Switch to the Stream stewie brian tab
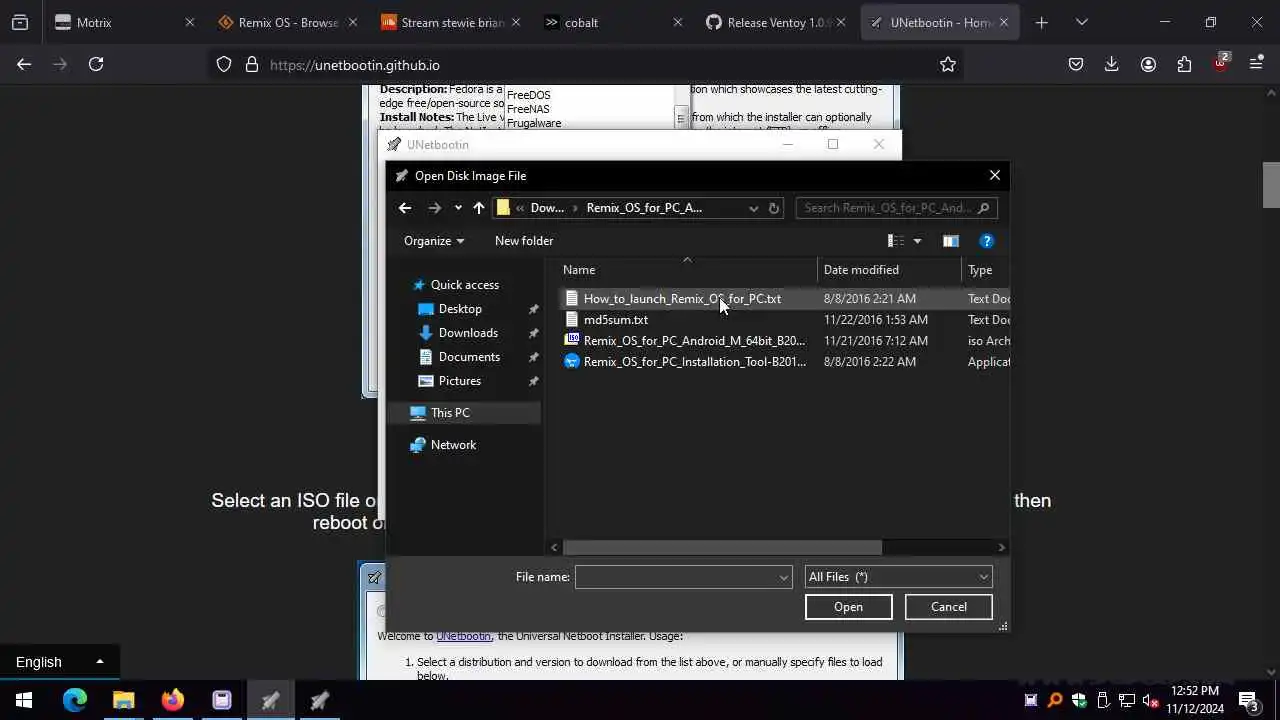This screenshot has height=720, width=1280. [450, 22]
